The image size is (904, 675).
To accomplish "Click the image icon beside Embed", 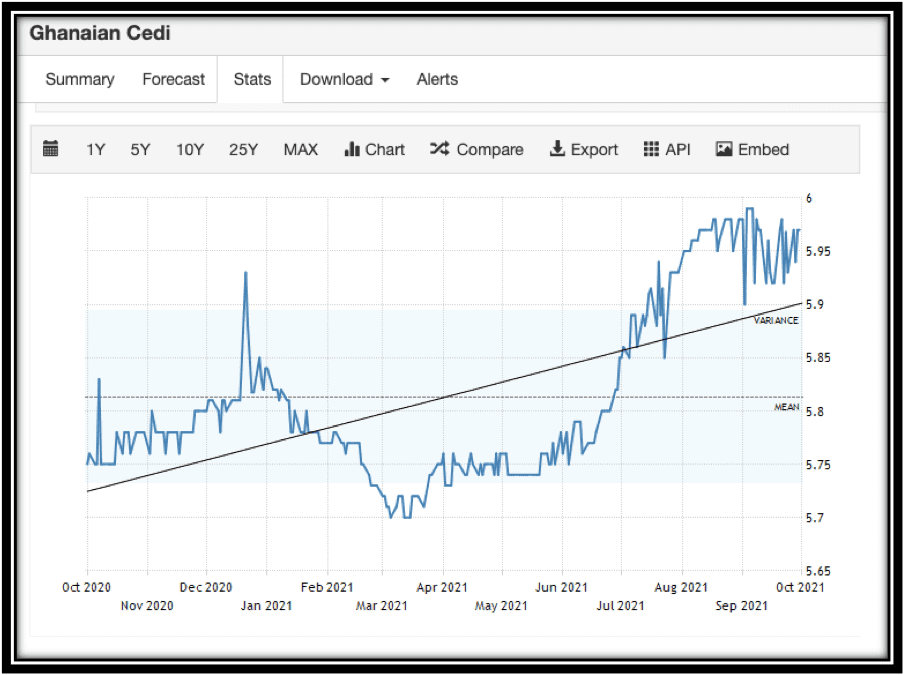I will [x=724, y=149].
